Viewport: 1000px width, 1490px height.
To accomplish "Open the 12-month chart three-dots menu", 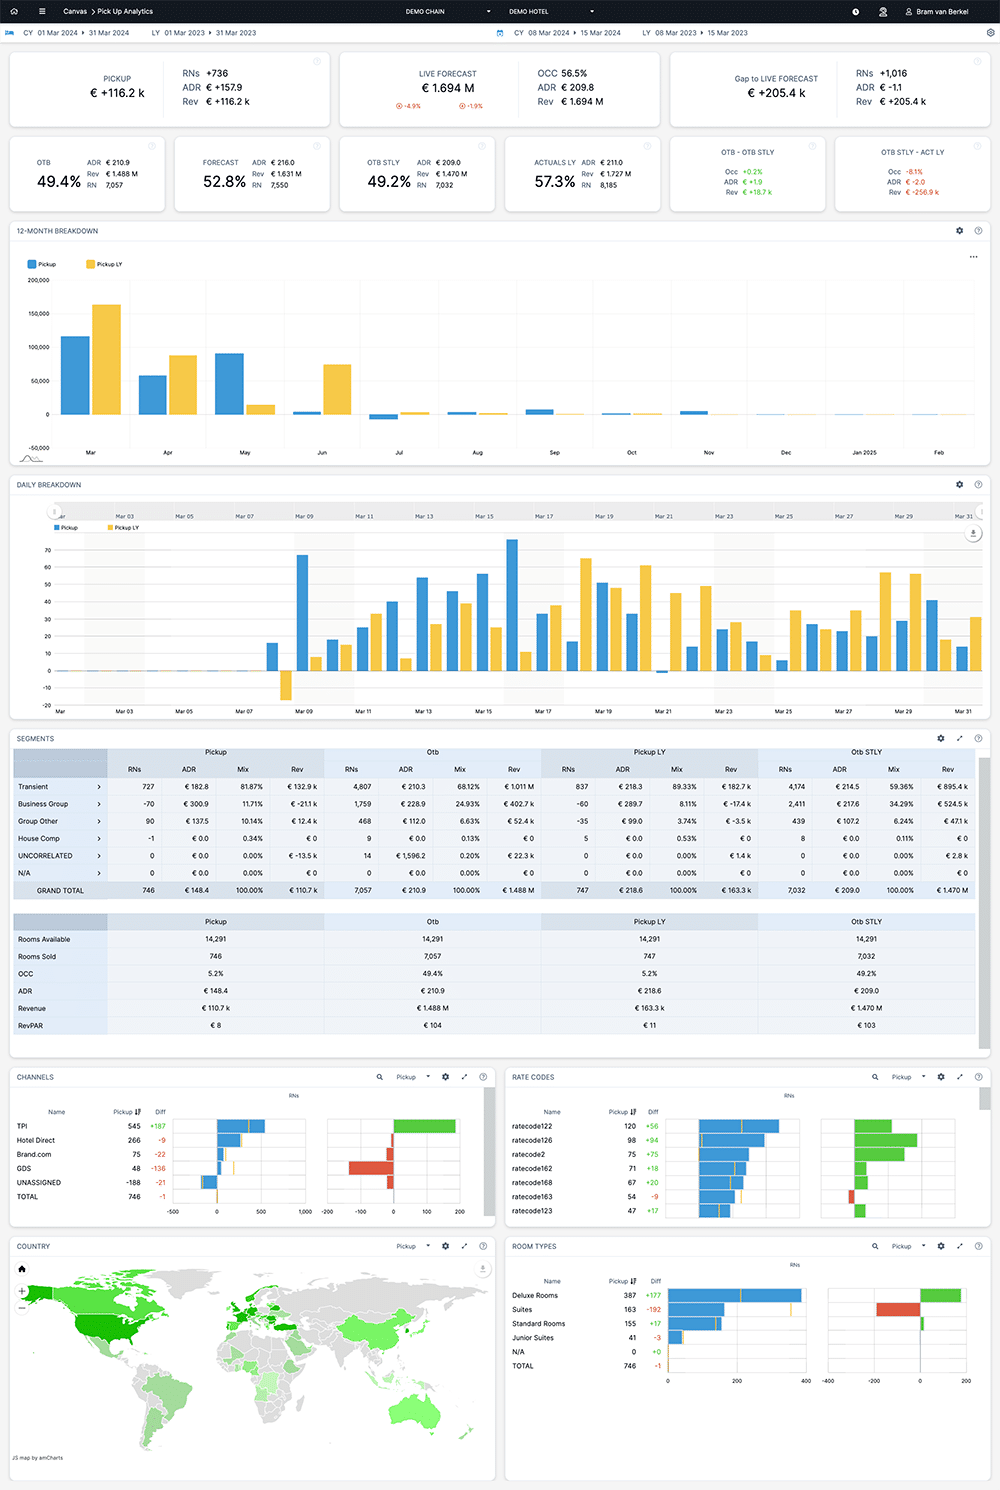I will coord(973,257).
